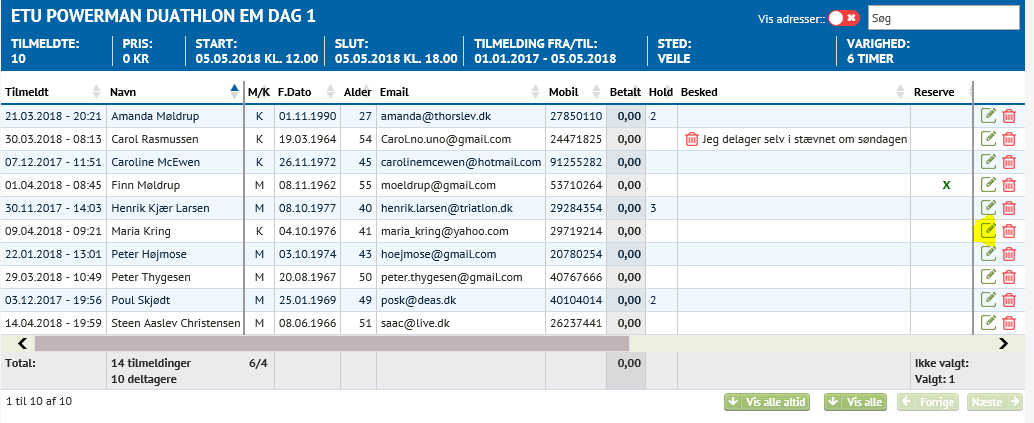Toggle the Vis adresser switch
Image resolution: width=1034 pixels, height=423 pixels.
(844, 18)
